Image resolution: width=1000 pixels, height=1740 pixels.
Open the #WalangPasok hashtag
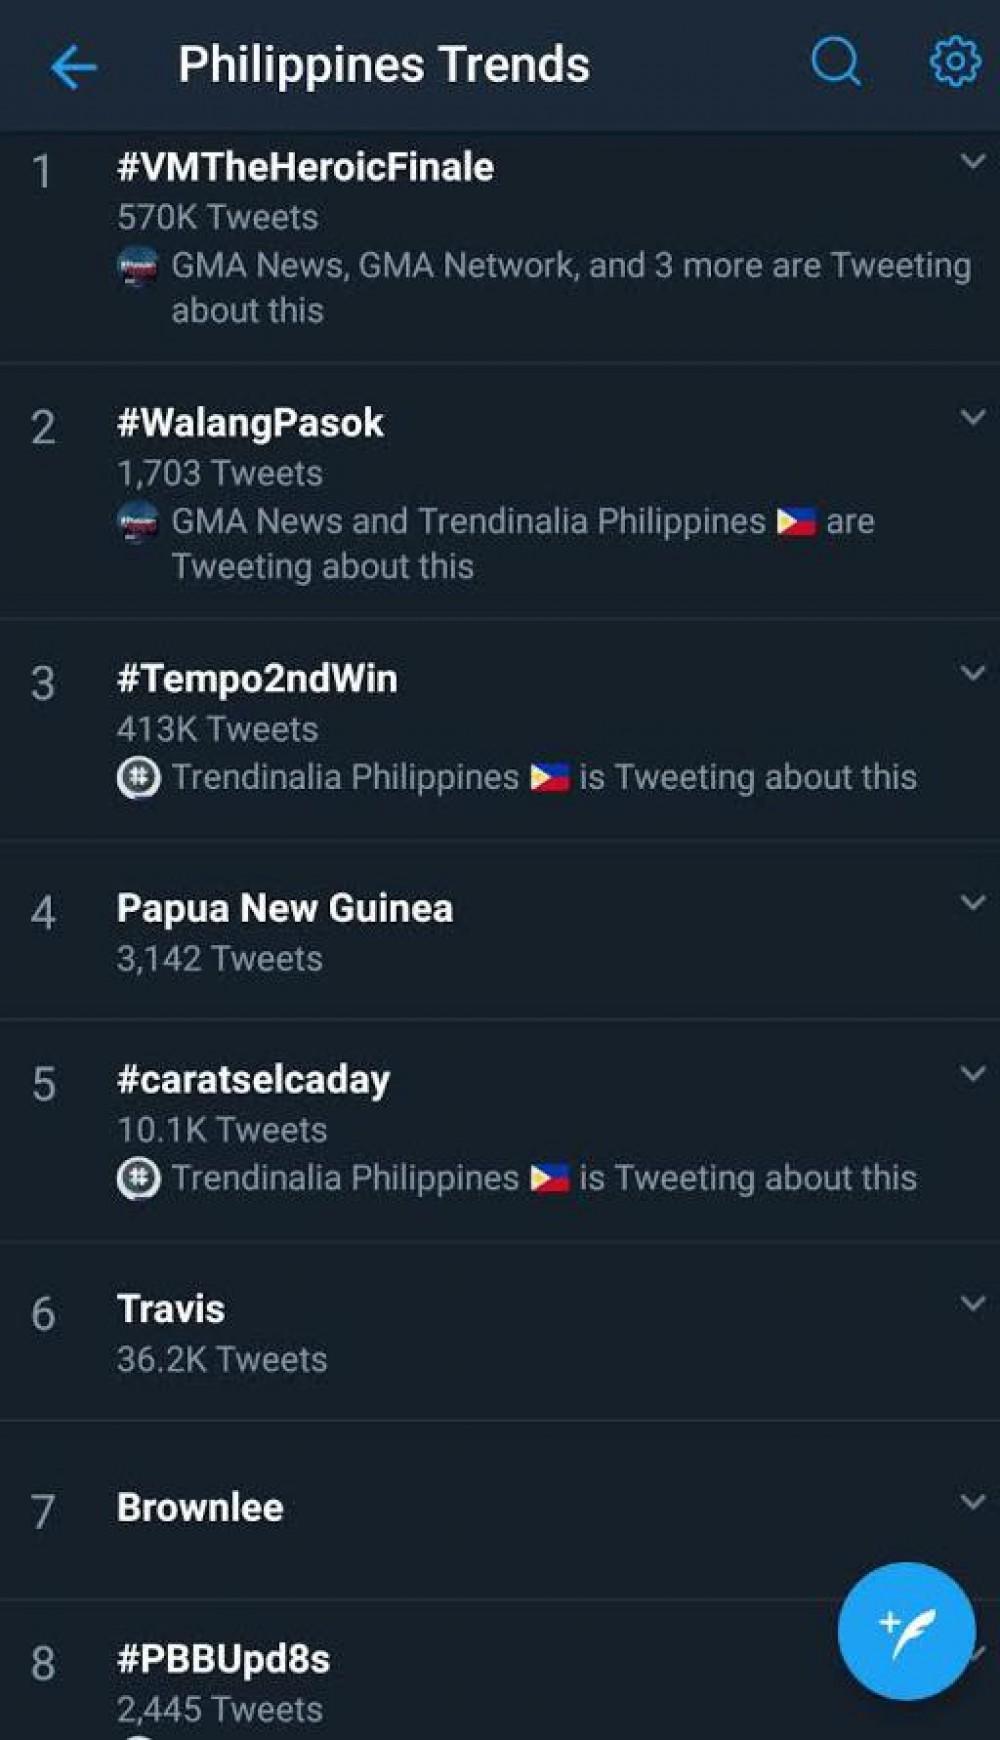250,423
